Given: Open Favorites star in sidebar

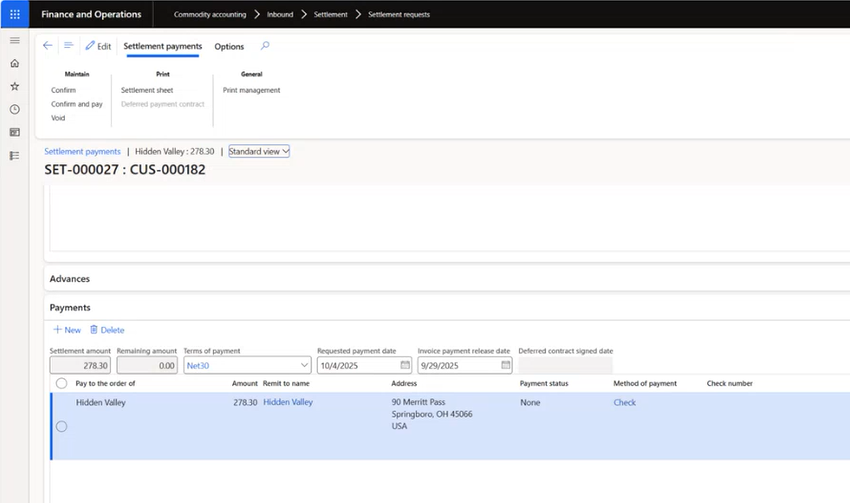Looking at the screenshot, I should [x=14, y=86].
